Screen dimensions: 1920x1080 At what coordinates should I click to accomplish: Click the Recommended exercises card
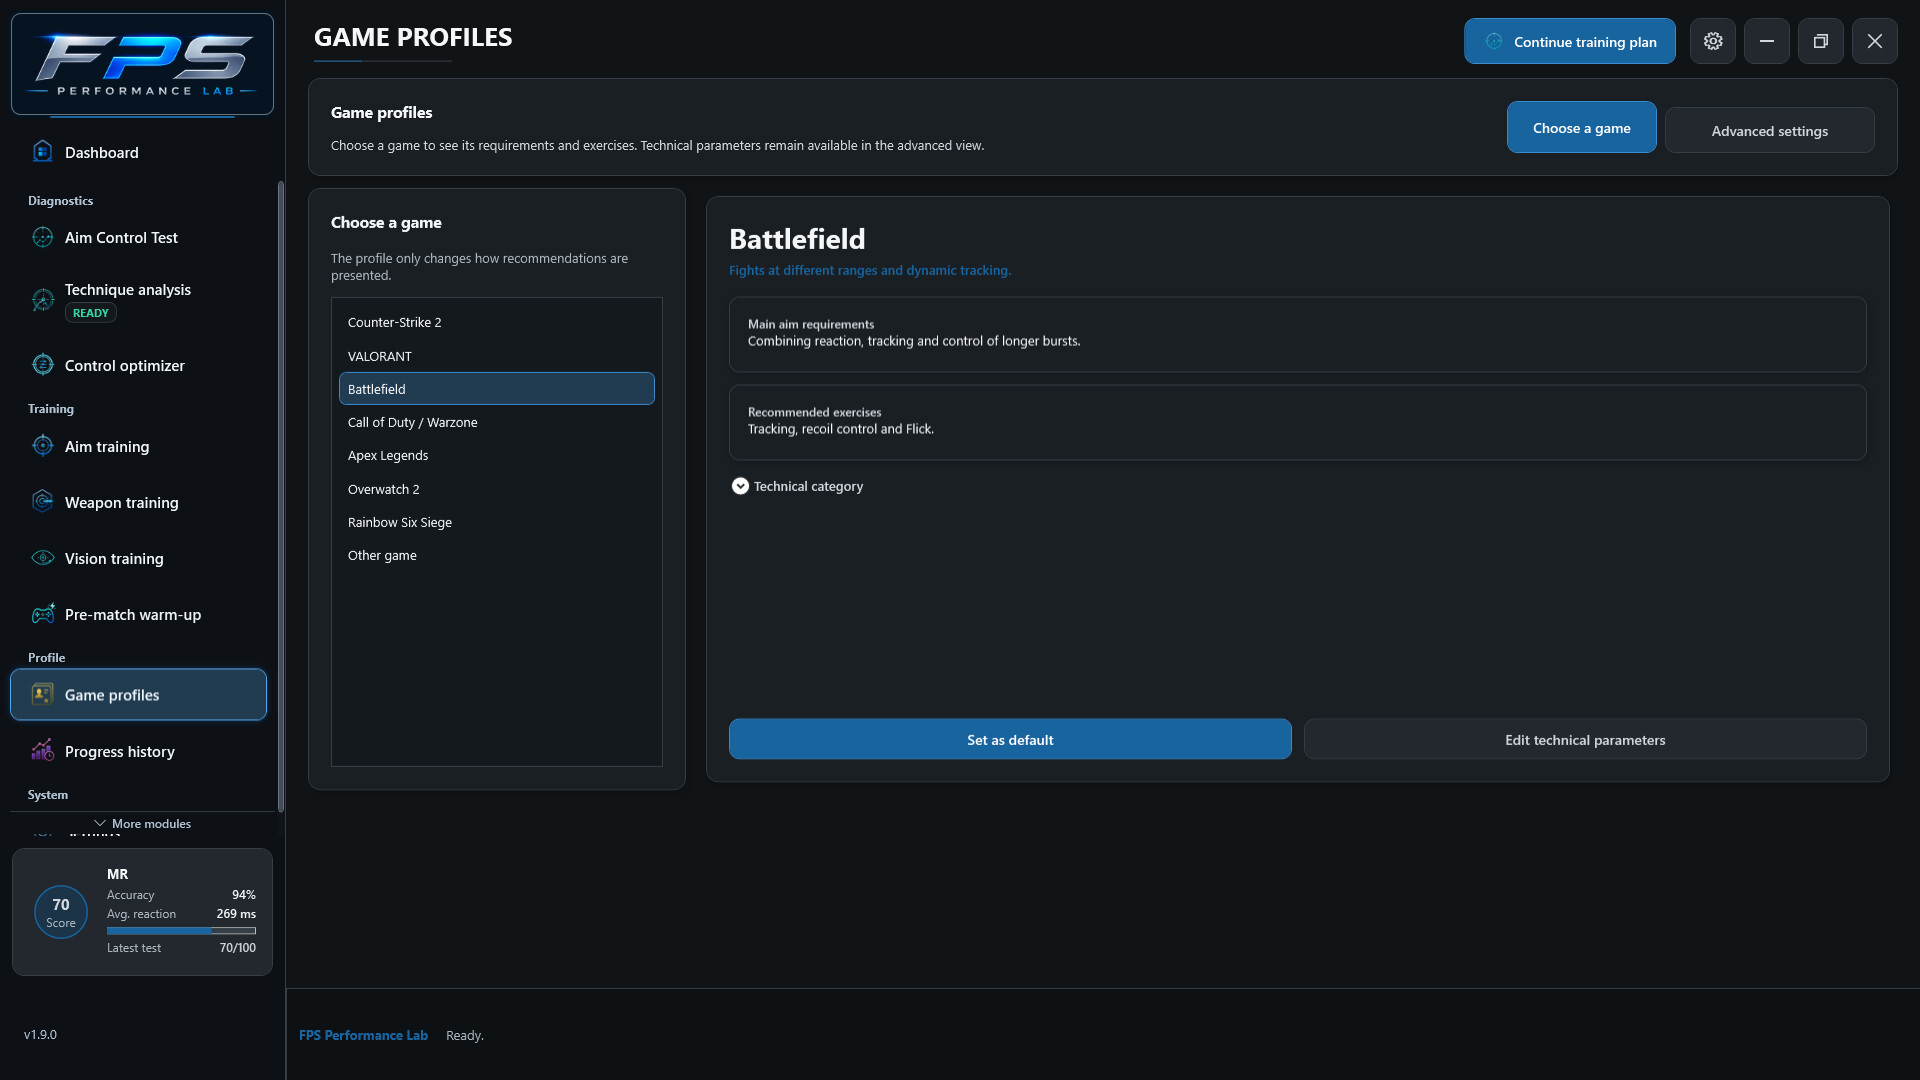pyautogui.click(x=1297, y=422)
